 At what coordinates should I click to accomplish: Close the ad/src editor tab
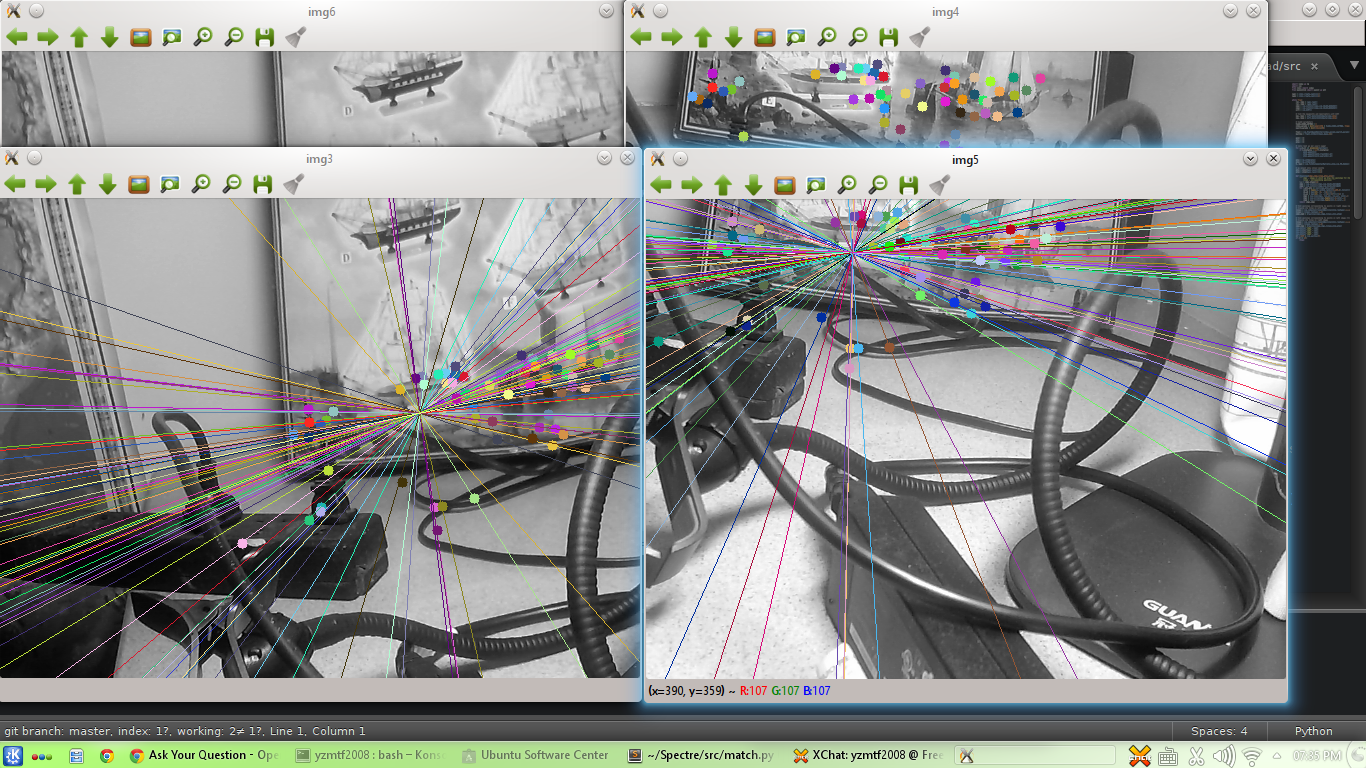1315,67
